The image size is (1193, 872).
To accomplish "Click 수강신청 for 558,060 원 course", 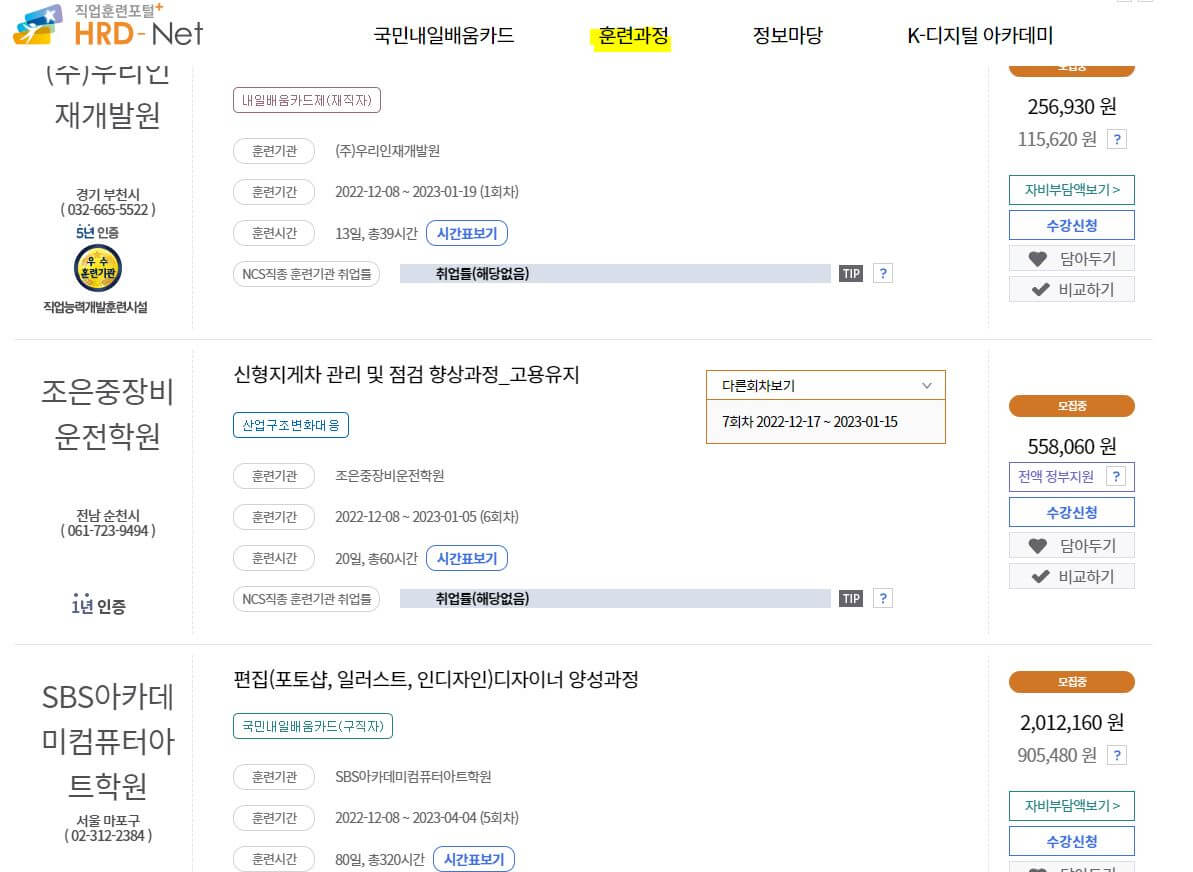I will pyautogui.click(x=1071, y=512).
